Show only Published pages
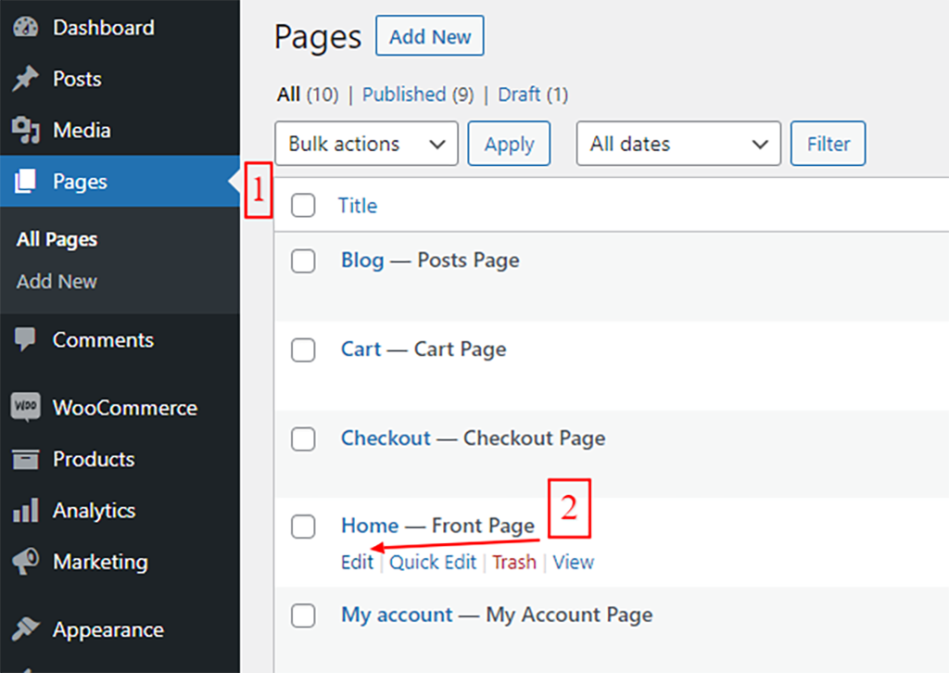 tap(404, 95)
